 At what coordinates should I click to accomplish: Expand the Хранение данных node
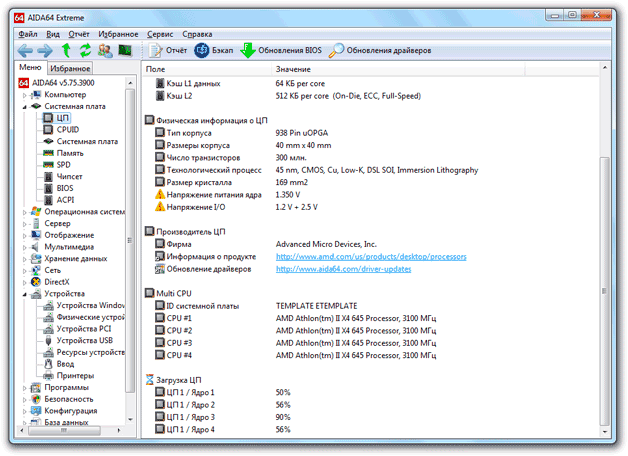[x=24, y=259]
